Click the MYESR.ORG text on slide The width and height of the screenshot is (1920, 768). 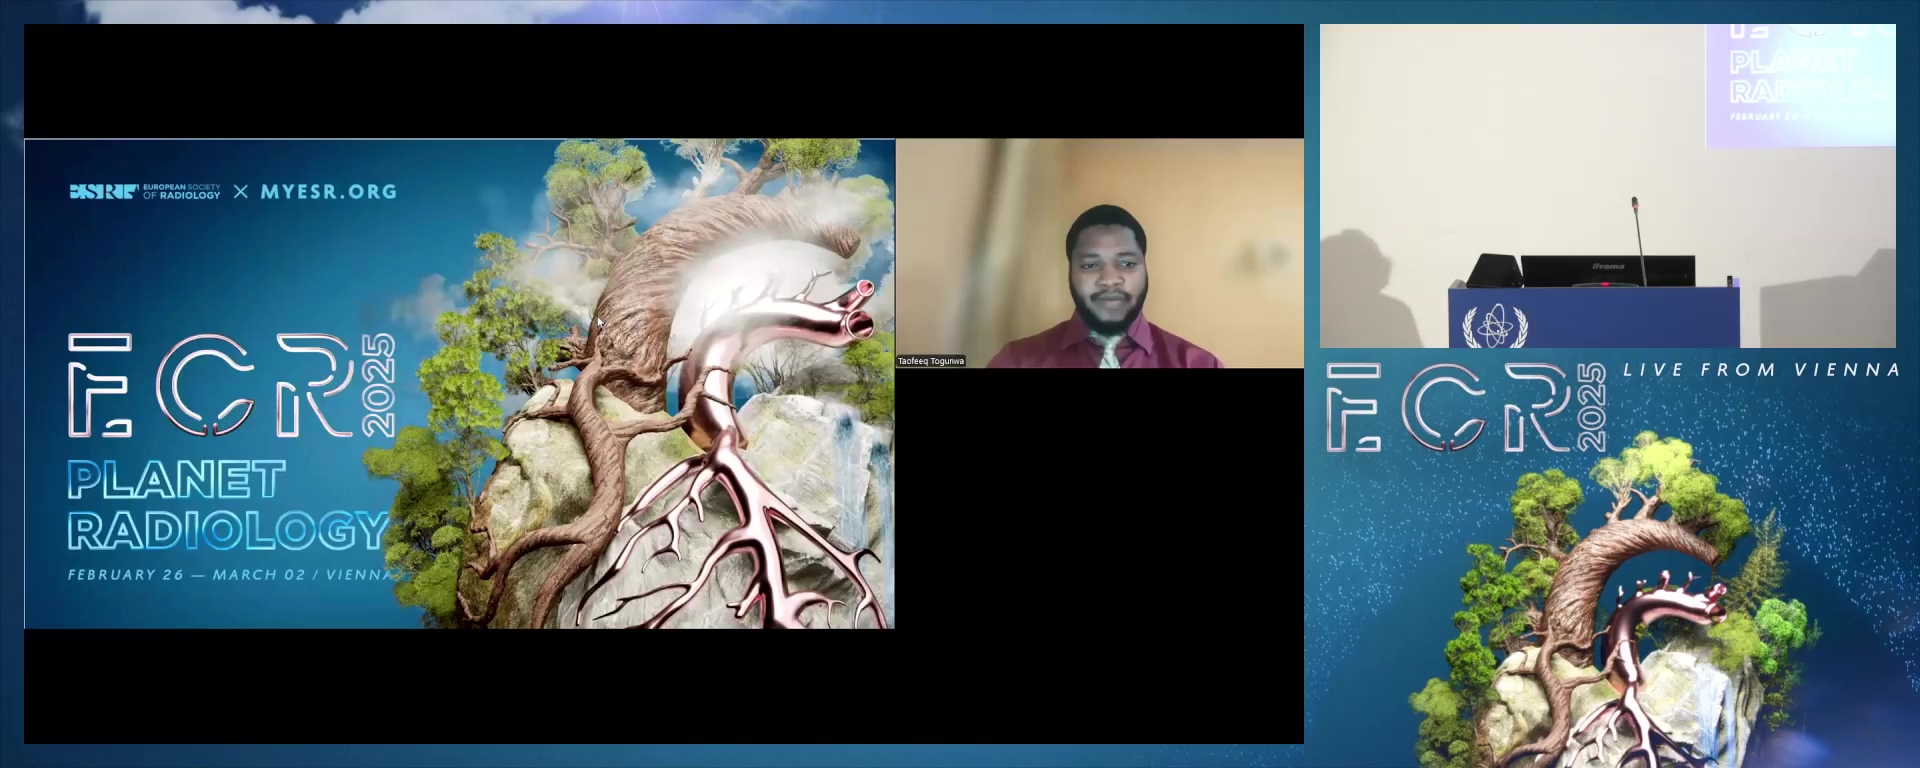(x=329, y=191)
